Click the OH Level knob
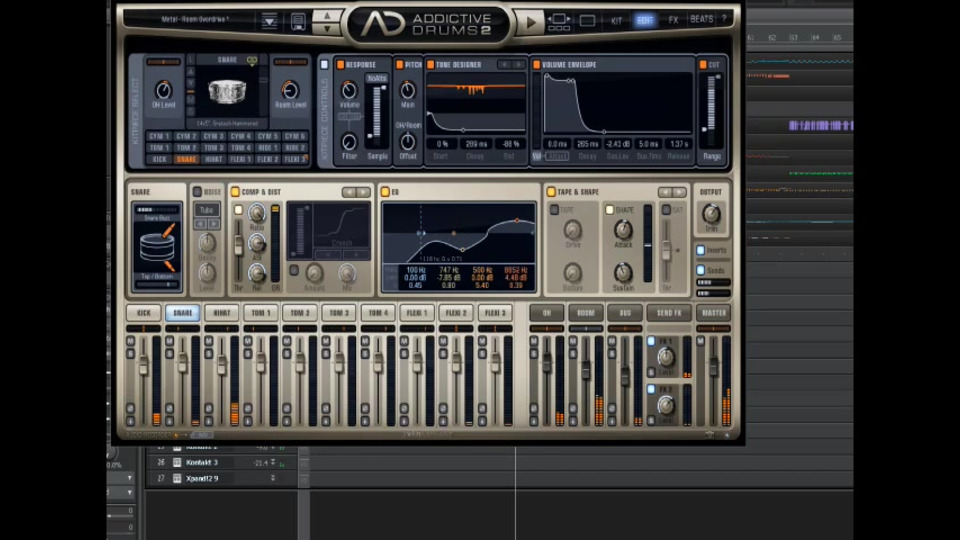Screen dimensions: 960x540 click(163, 90)
